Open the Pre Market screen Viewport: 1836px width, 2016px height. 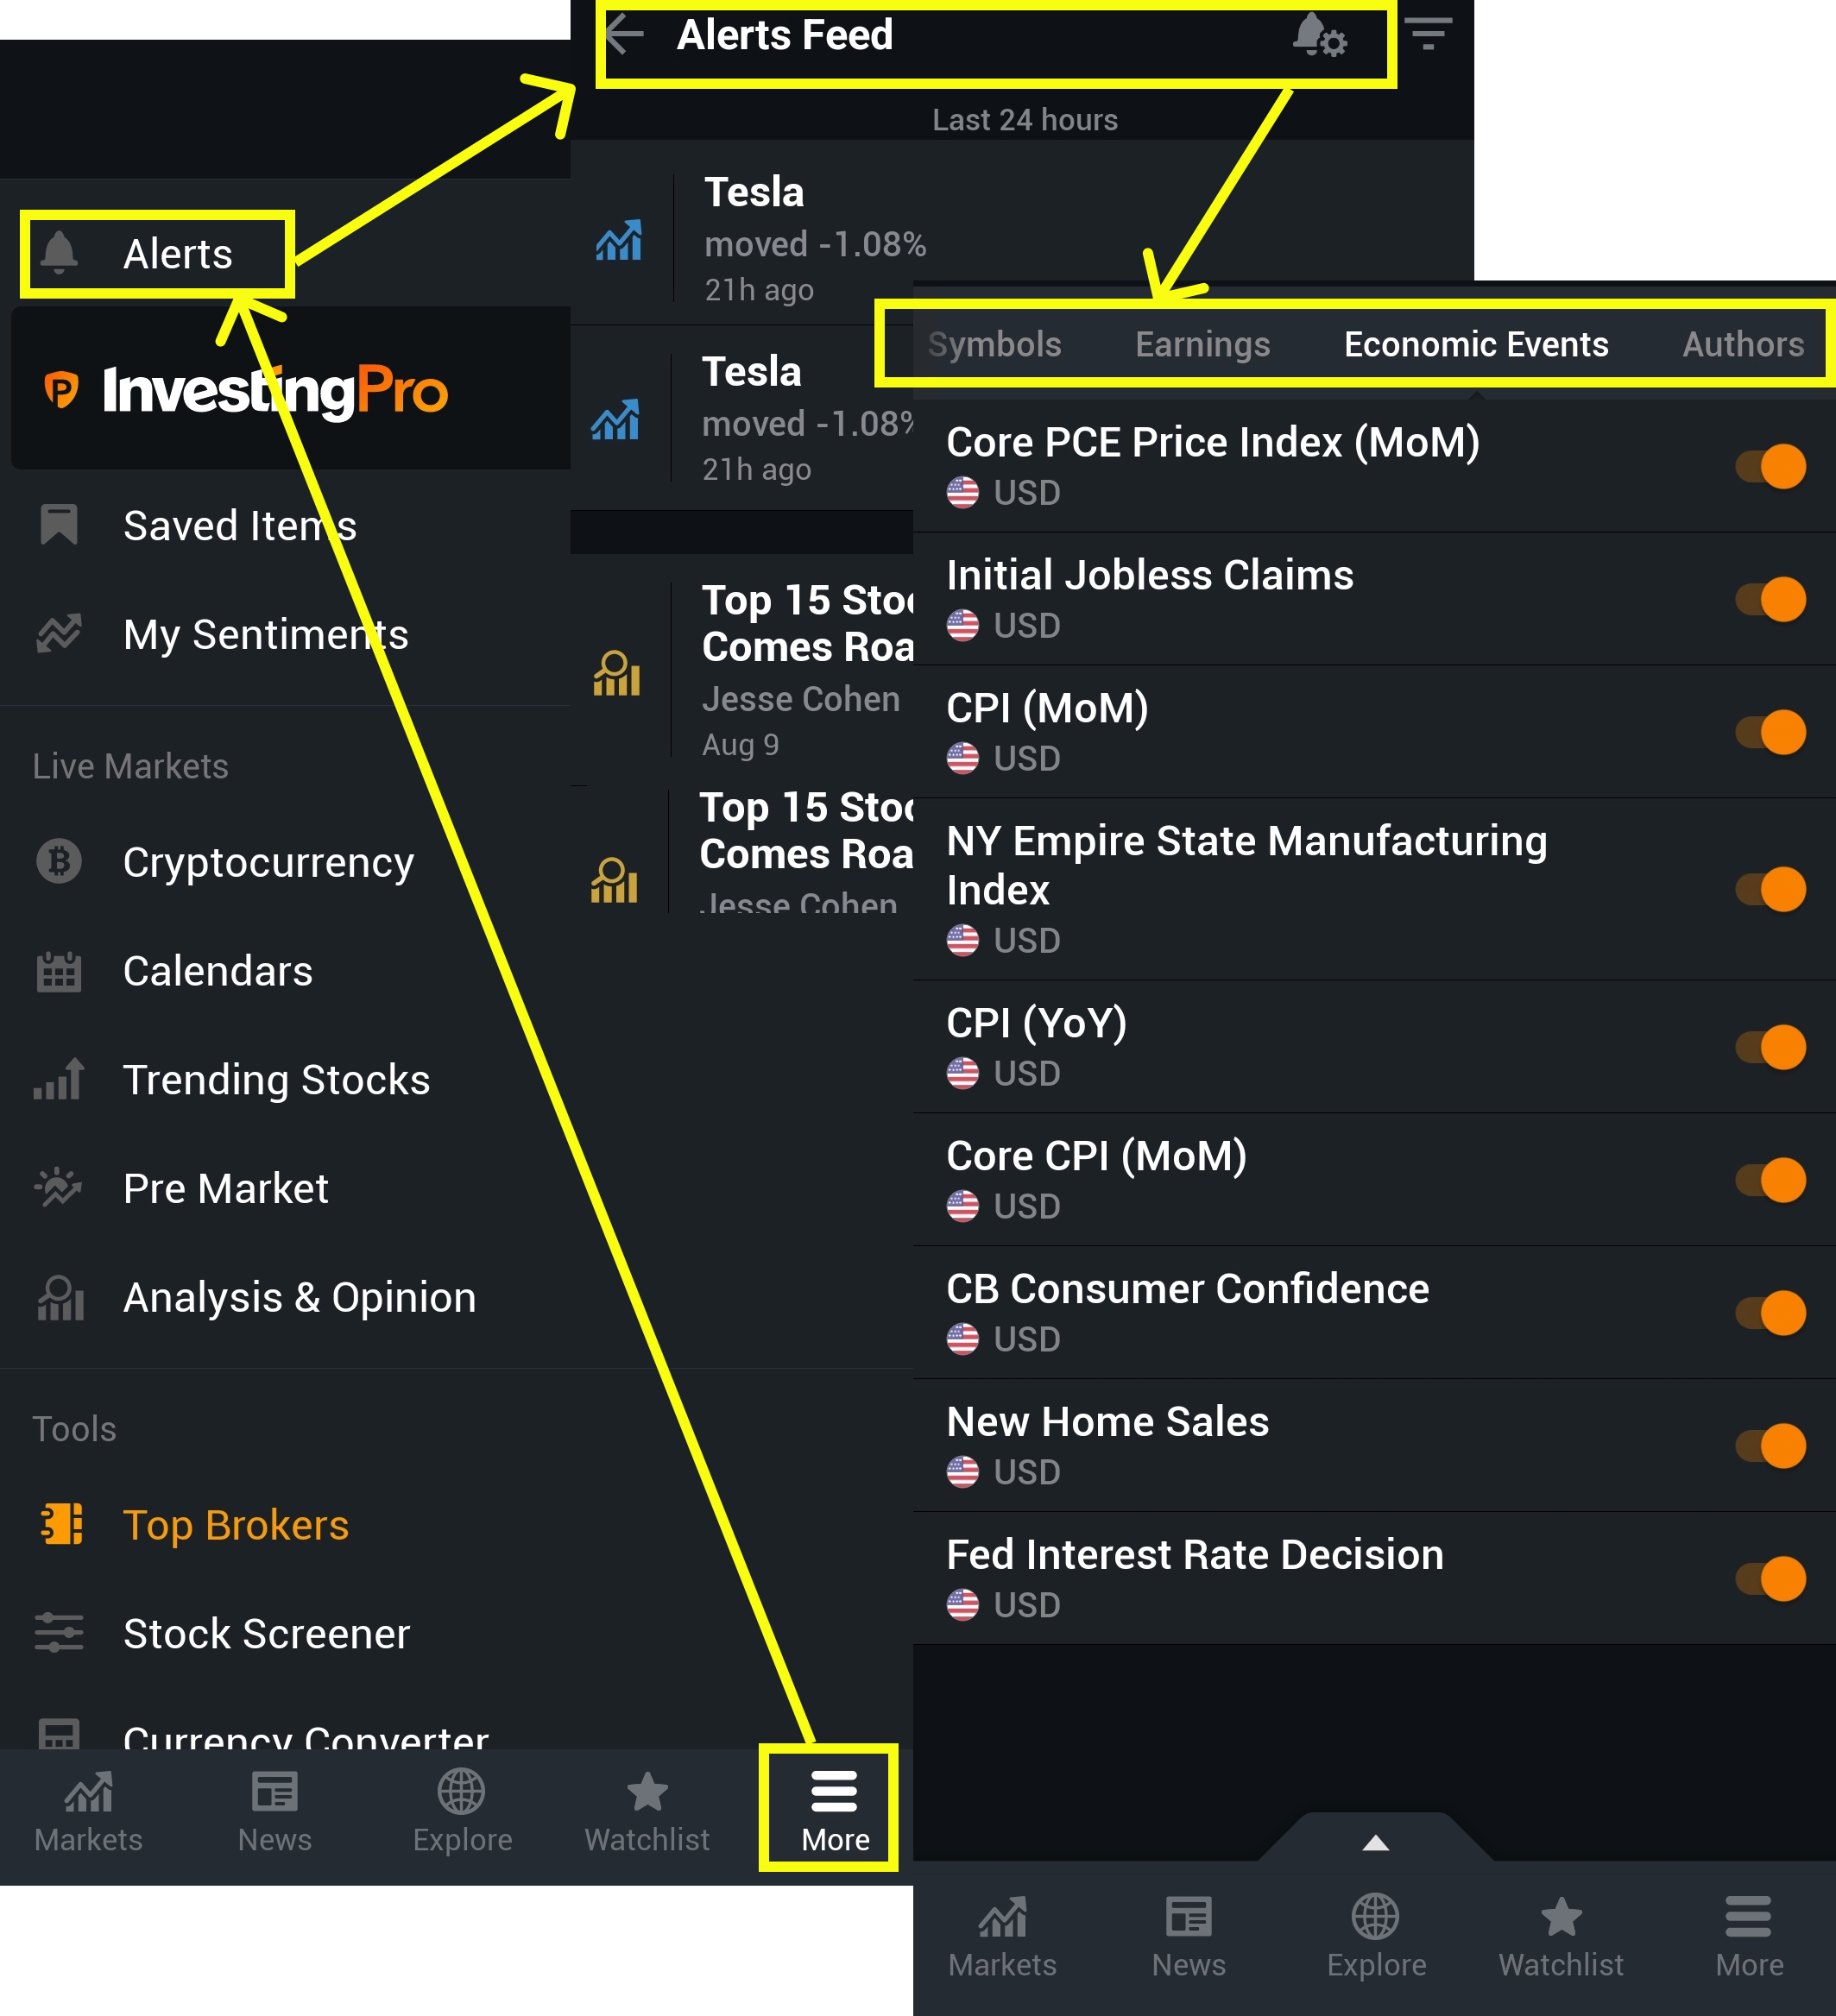coord(225,1188)
